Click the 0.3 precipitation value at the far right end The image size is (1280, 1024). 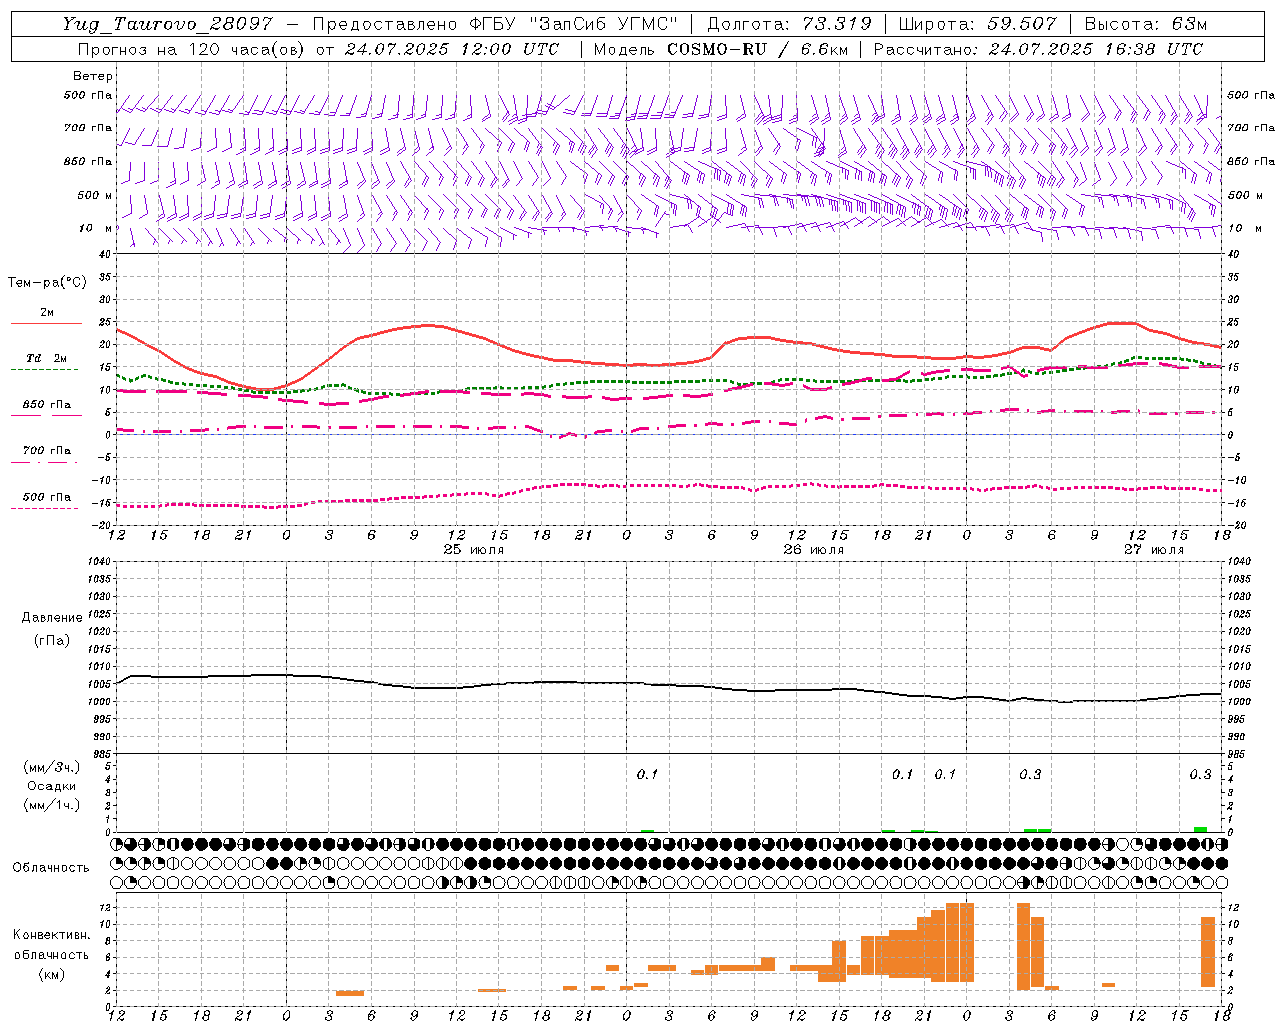[1200, 774]
